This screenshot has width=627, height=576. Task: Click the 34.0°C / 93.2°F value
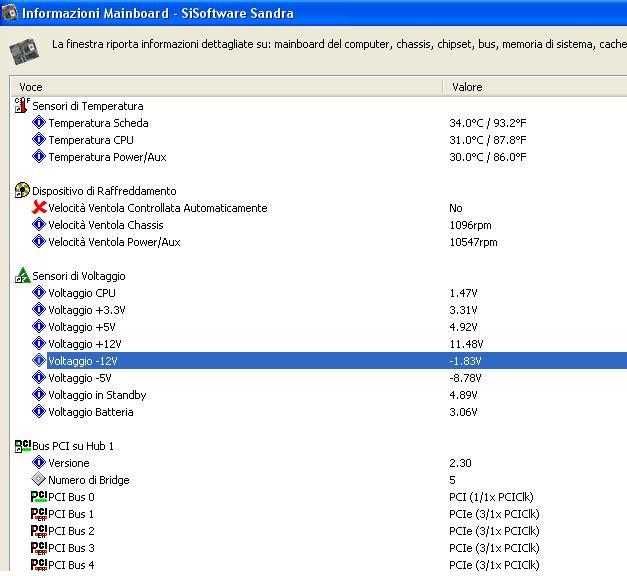click(x=487, y=123)
